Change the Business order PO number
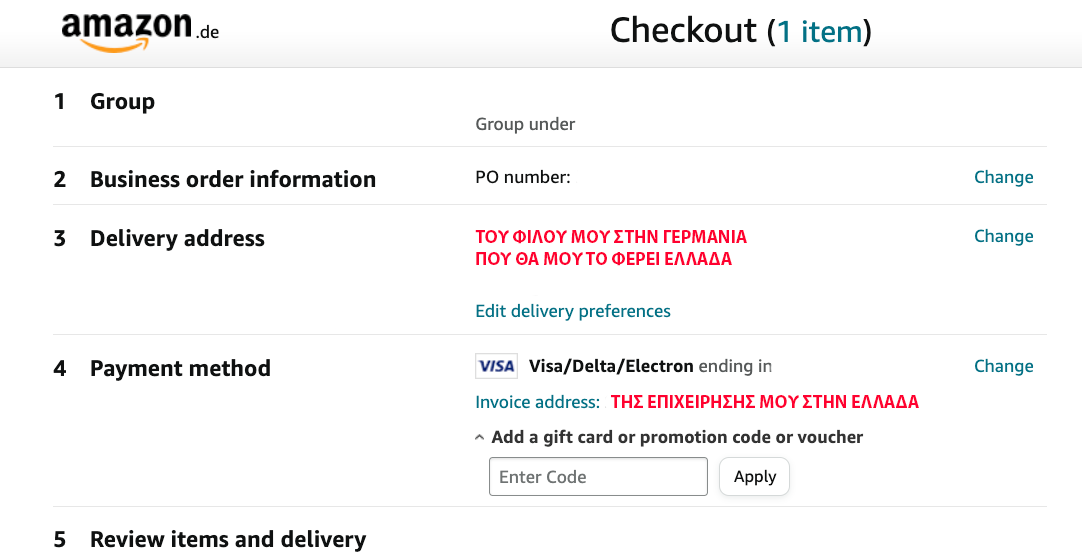The image size is (1082, 555). pos(1003,177)
